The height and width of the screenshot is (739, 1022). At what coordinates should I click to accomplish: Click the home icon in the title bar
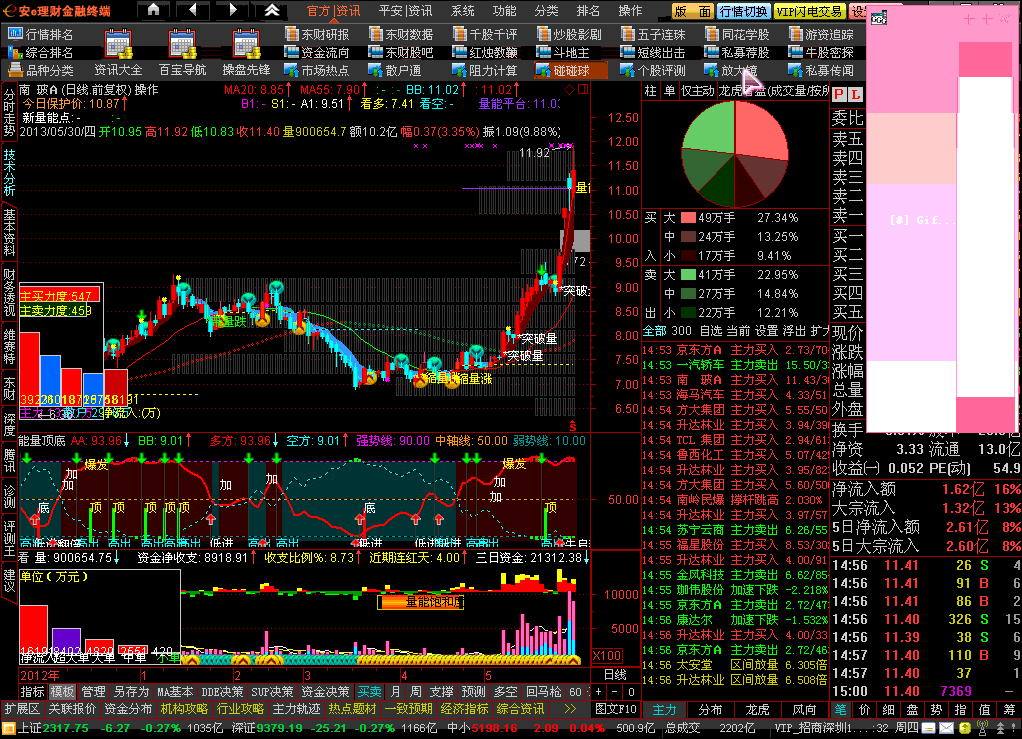[153, 10]
